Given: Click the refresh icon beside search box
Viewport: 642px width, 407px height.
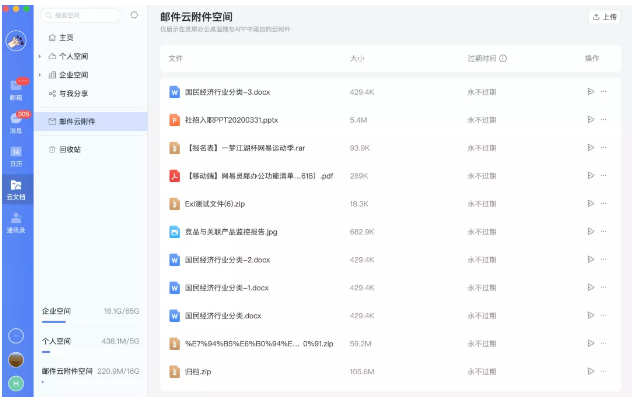Looking at the screenshot, I should [135, 16].
